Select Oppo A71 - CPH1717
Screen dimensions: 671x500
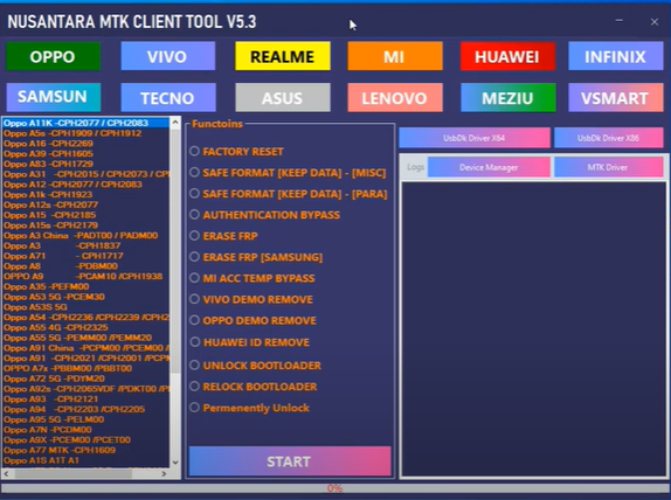(86, 256)
